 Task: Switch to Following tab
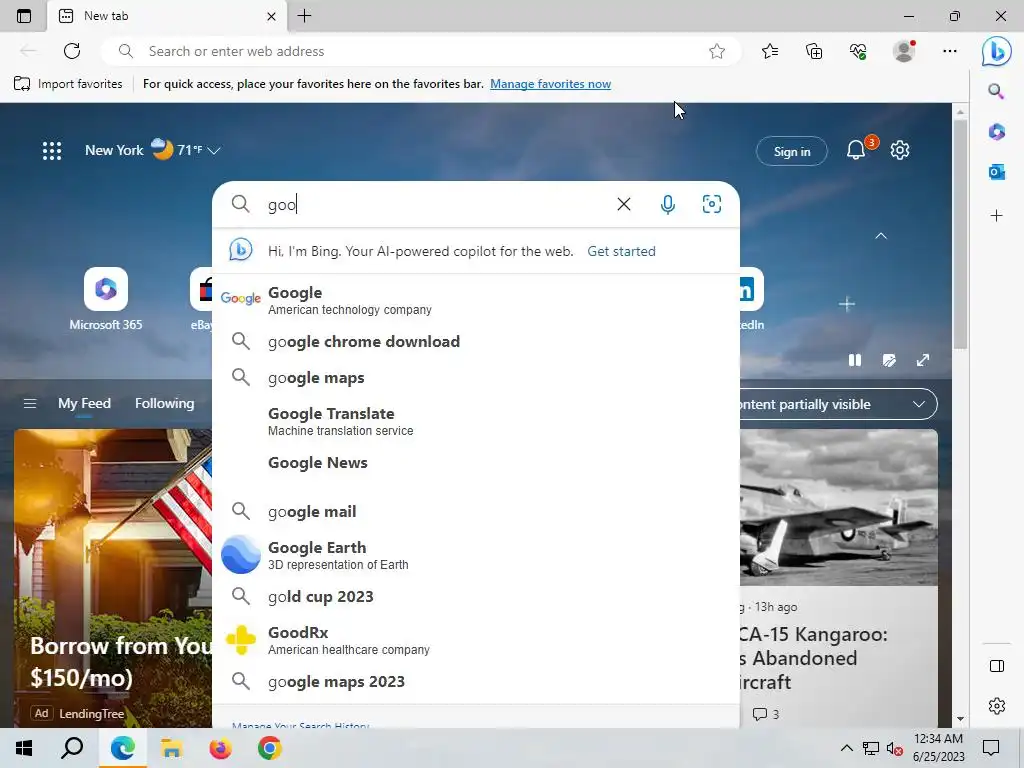coord(165,404)
